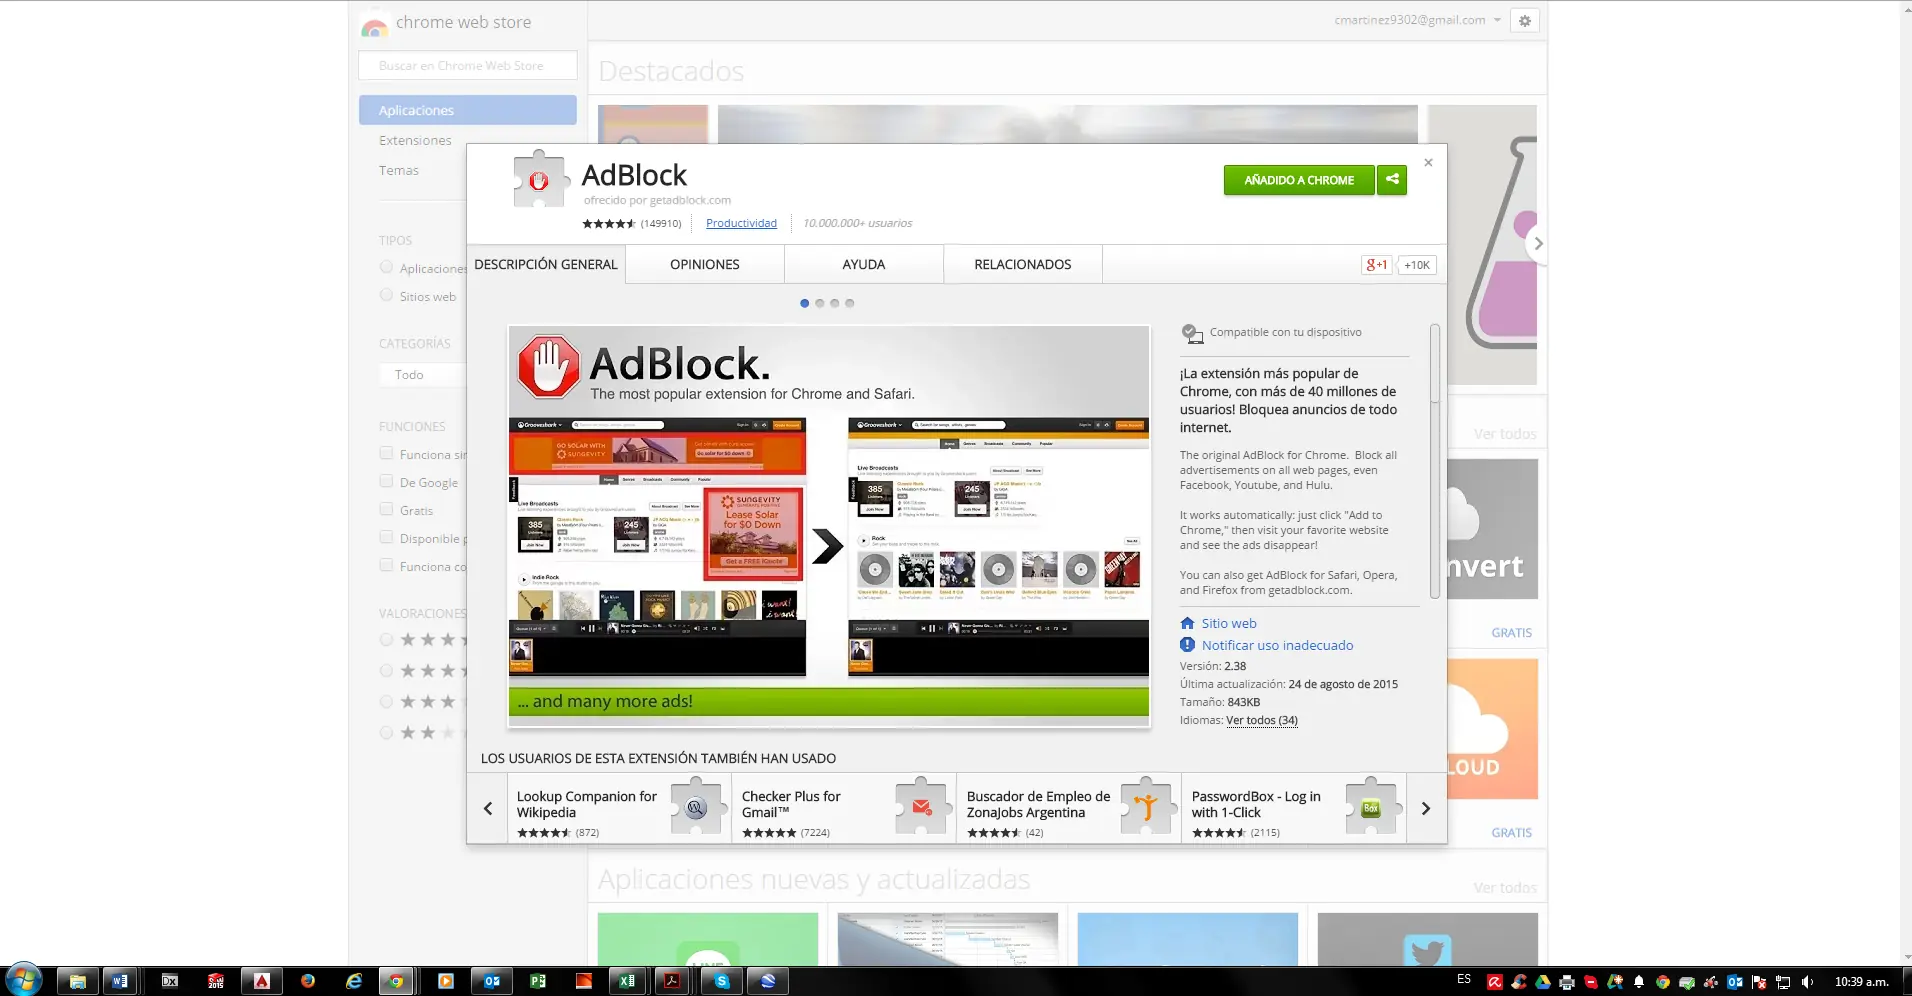This screenshot has height=996, width=1912.
Task: Open Firefox from the taskbar
Action: coord(308,981)
